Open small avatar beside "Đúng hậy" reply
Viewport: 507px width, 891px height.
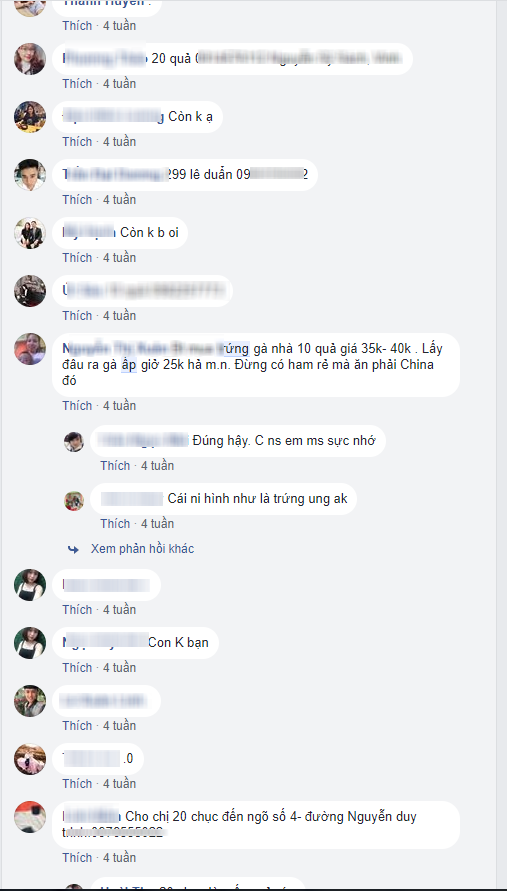74,442
